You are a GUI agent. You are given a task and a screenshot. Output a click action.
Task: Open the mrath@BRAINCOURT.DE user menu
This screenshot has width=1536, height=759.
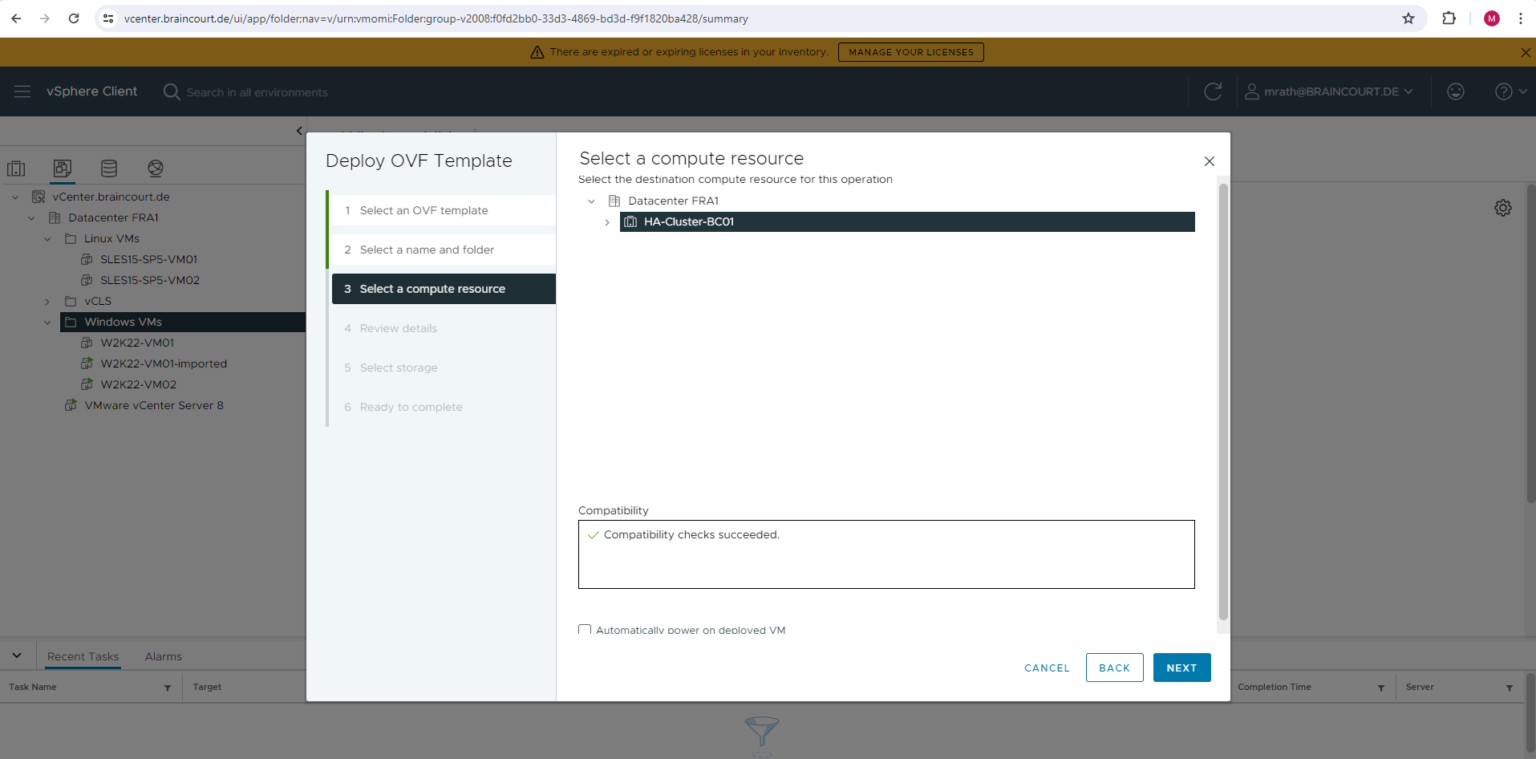1330,91
